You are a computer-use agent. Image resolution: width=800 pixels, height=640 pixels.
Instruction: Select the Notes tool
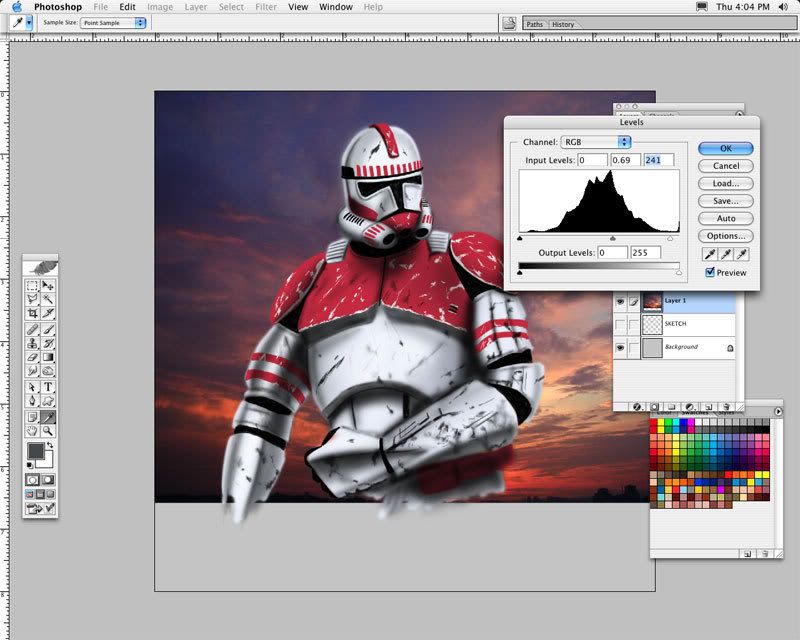click(x=32, y=417)
